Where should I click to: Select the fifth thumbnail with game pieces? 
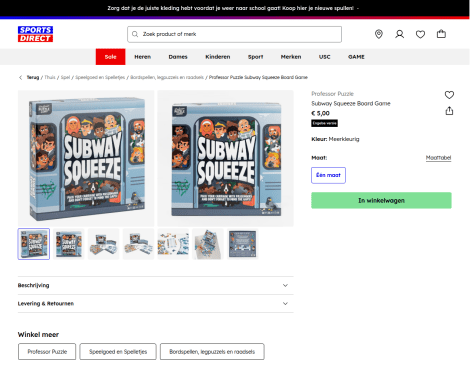point(173,244)
